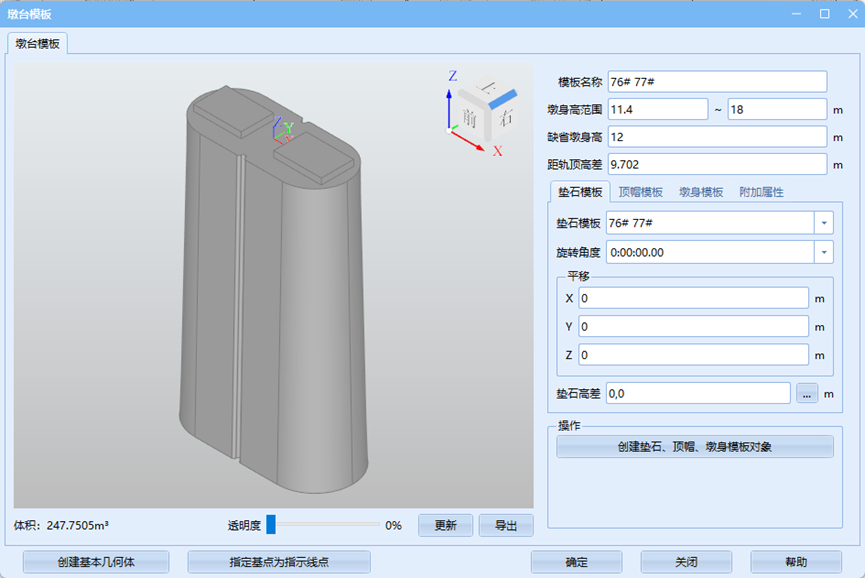The image size is (865, 578).
Task: Click the ellipsis button beside 垫石高差
Action: [x=808, y=394]
